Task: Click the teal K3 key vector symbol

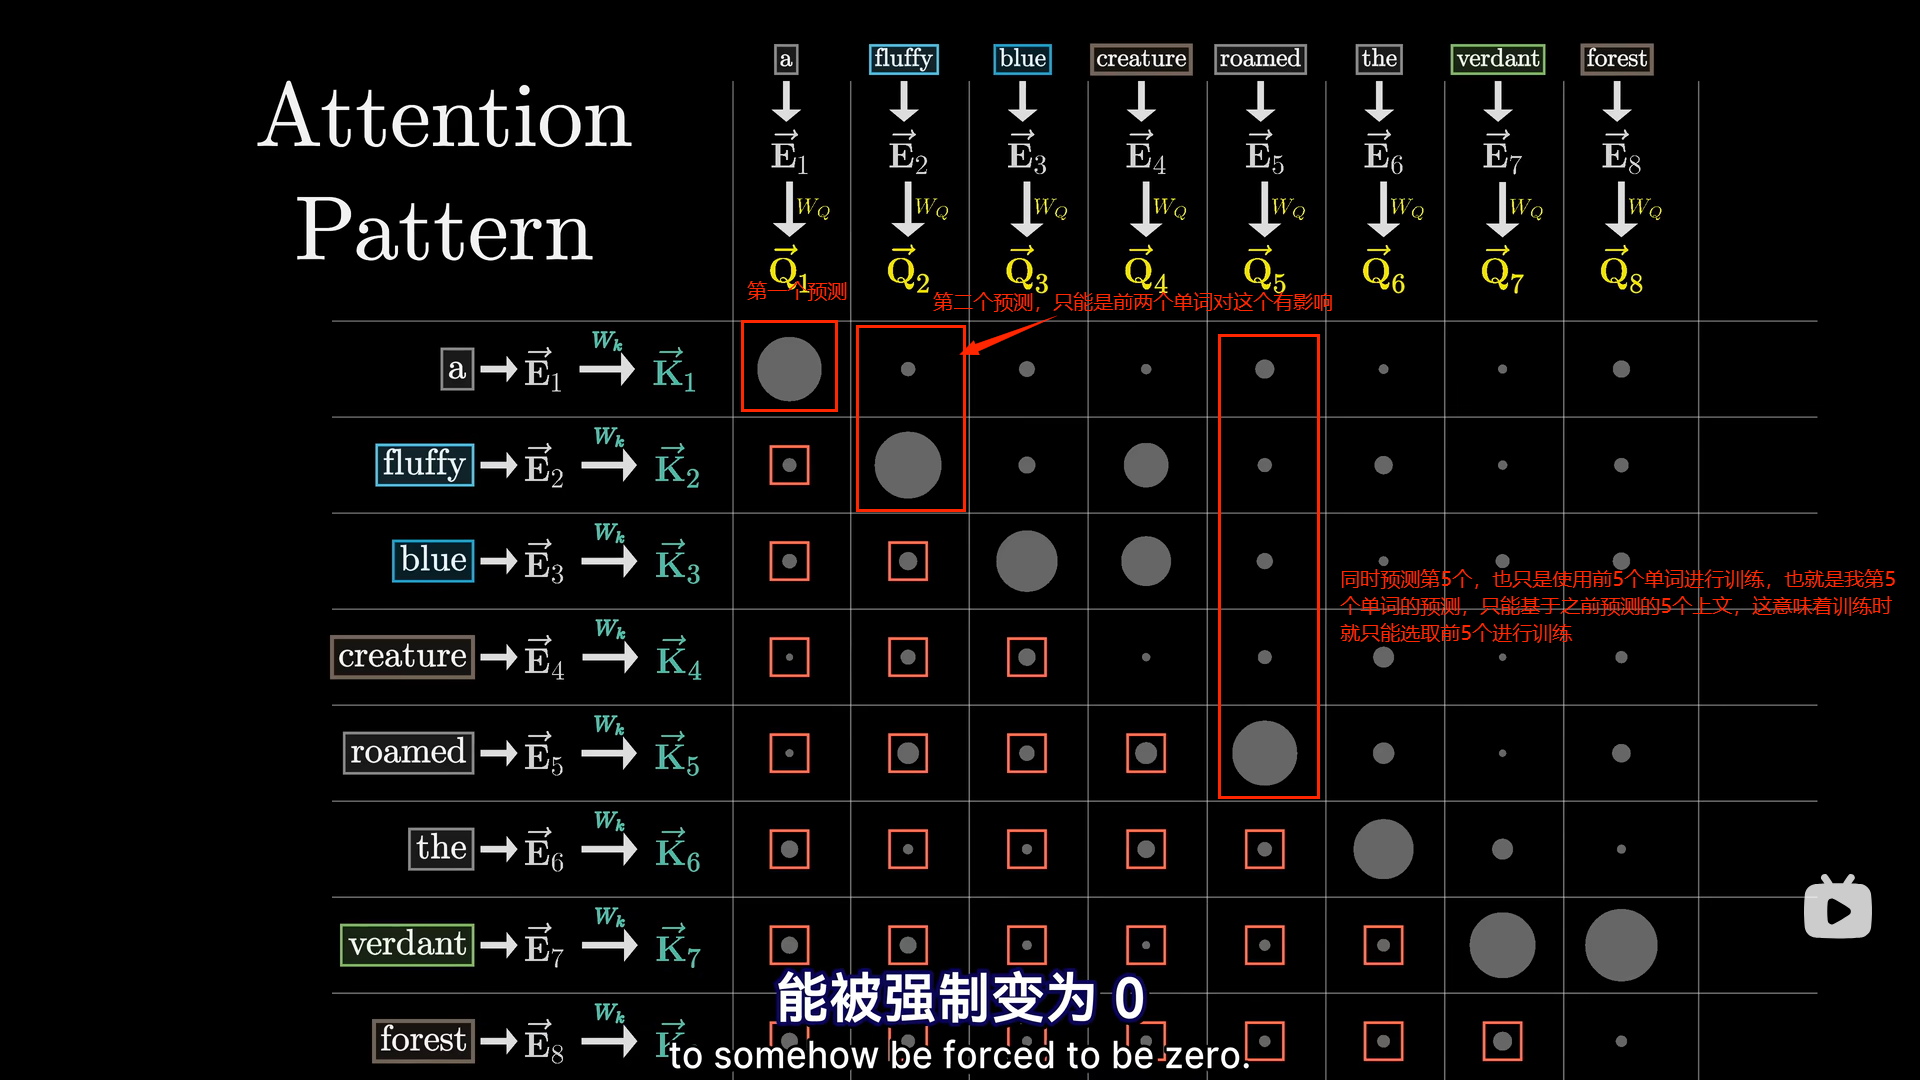Action: pyautogui.click(x=677, y=563)
